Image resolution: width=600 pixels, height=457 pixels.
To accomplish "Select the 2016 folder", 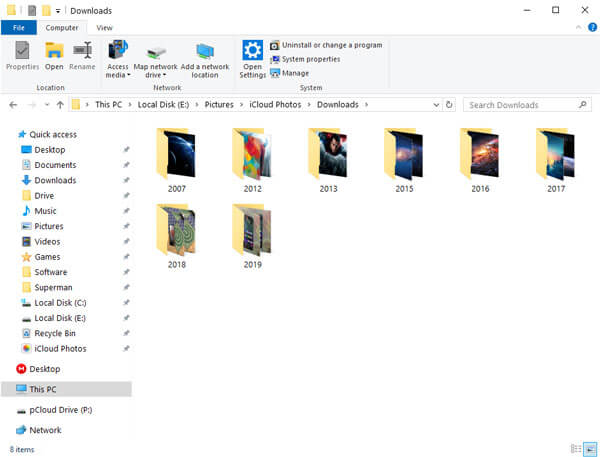I will tap(480, 161).
